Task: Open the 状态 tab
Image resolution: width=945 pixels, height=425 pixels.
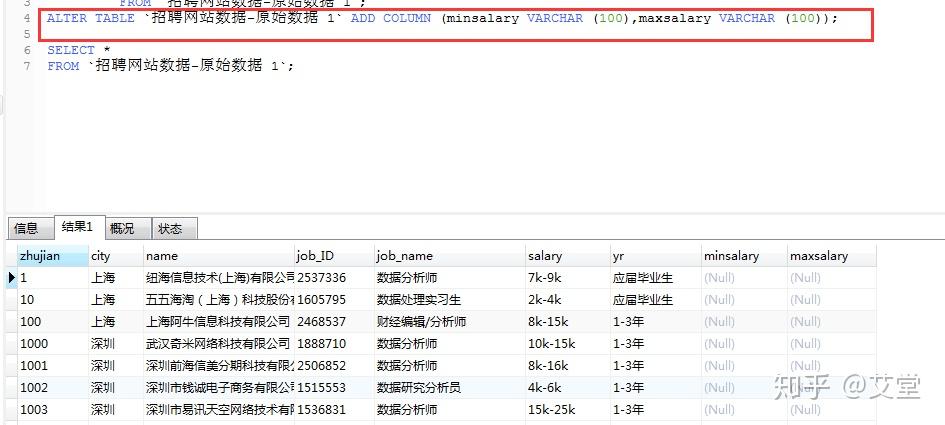Action: pyautogui.click(x=174, y=228)
